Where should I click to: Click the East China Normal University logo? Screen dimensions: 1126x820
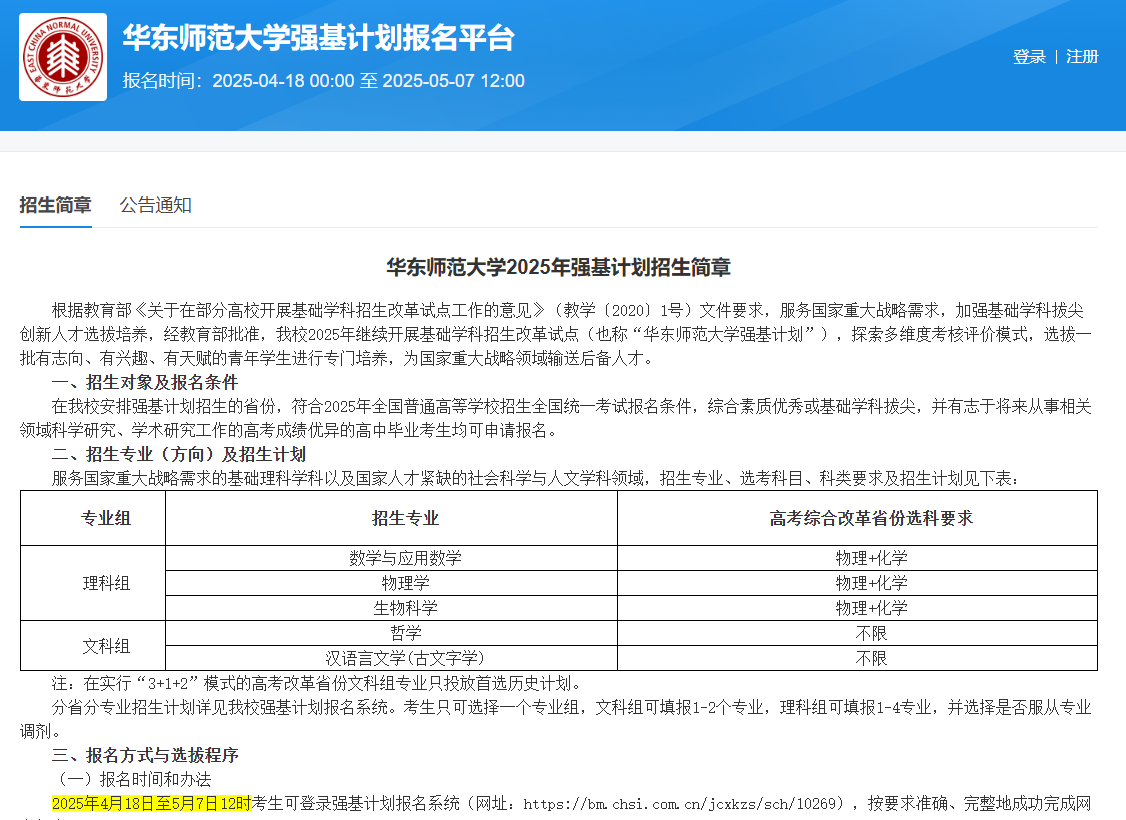coord(62,57)
